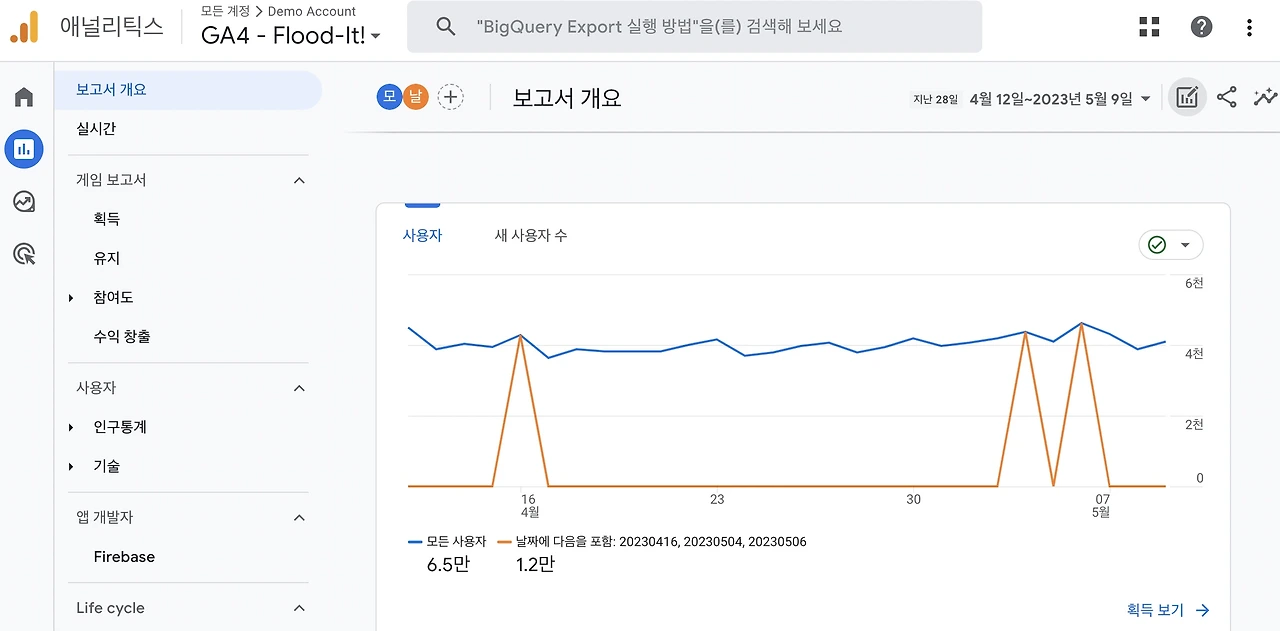Toggle the orange 날 date comparison chip
This screenshot has width=1280, height=631.
[x=417, y=97]
